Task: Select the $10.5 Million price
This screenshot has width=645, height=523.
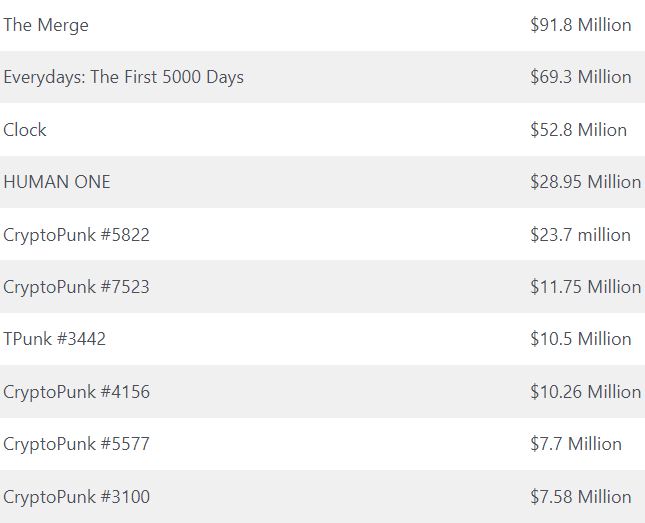Action: pyautogui.click(x=580, y=339)
